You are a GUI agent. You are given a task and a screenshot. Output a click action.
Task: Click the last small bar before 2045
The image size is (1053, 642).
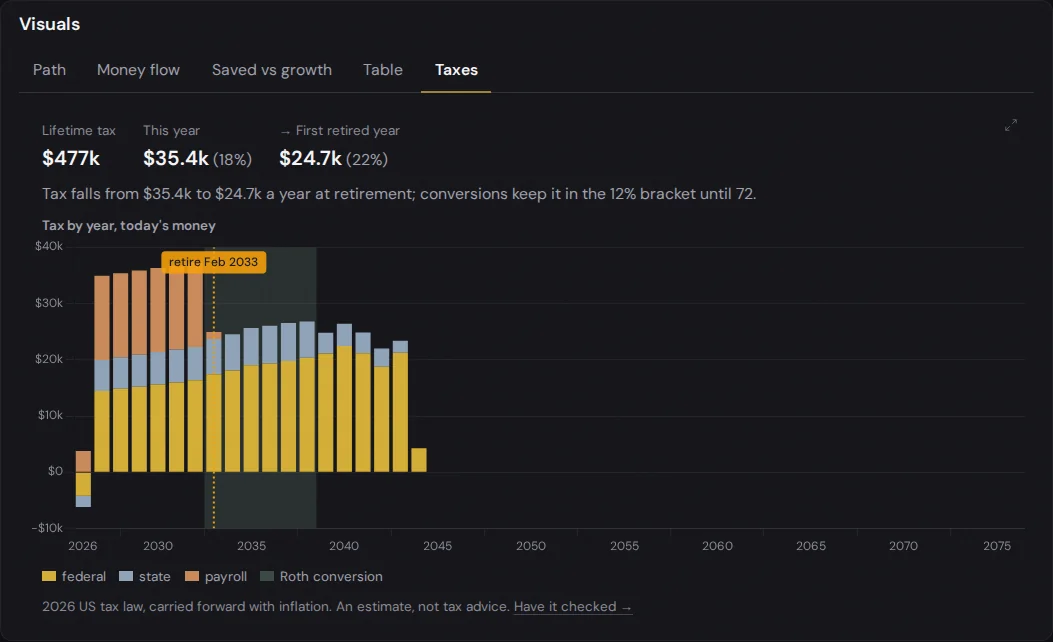418,460
